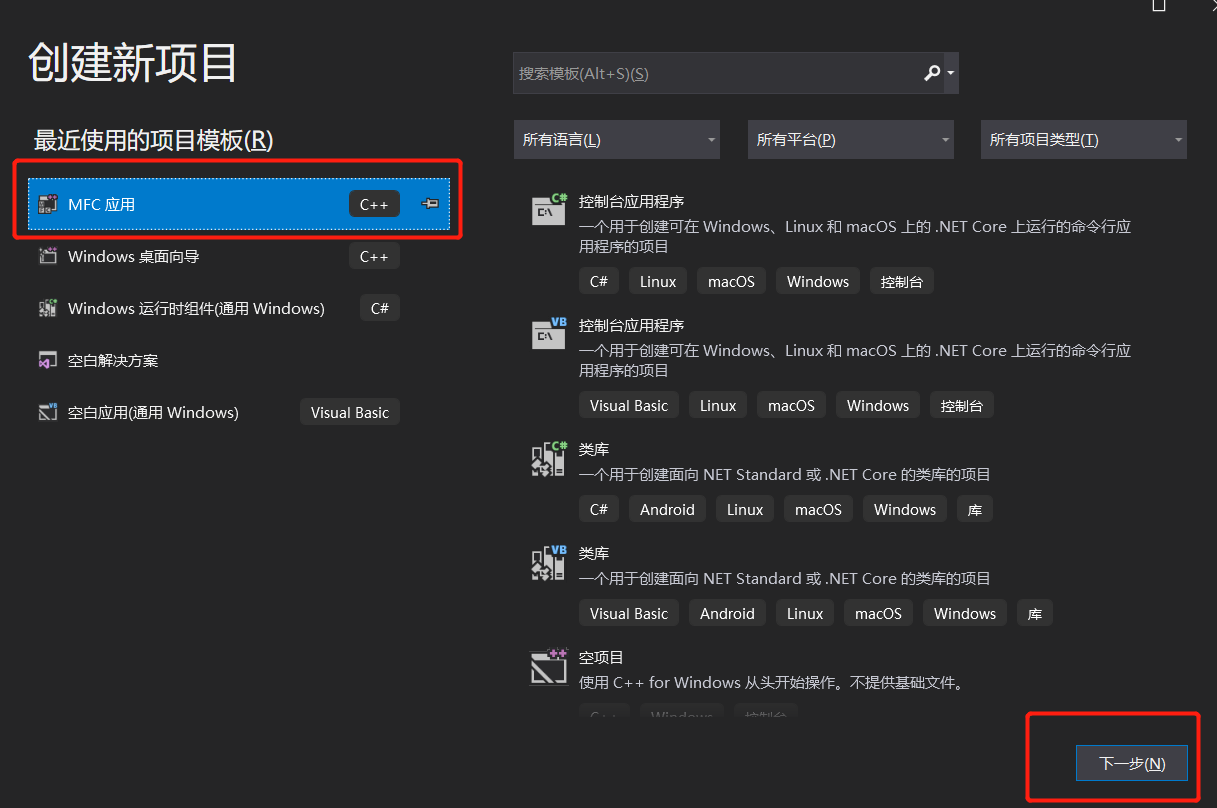Open the 所有项目类型 filter dropdown
This screenshot has width=1217, height=808.
[1084, 140]
